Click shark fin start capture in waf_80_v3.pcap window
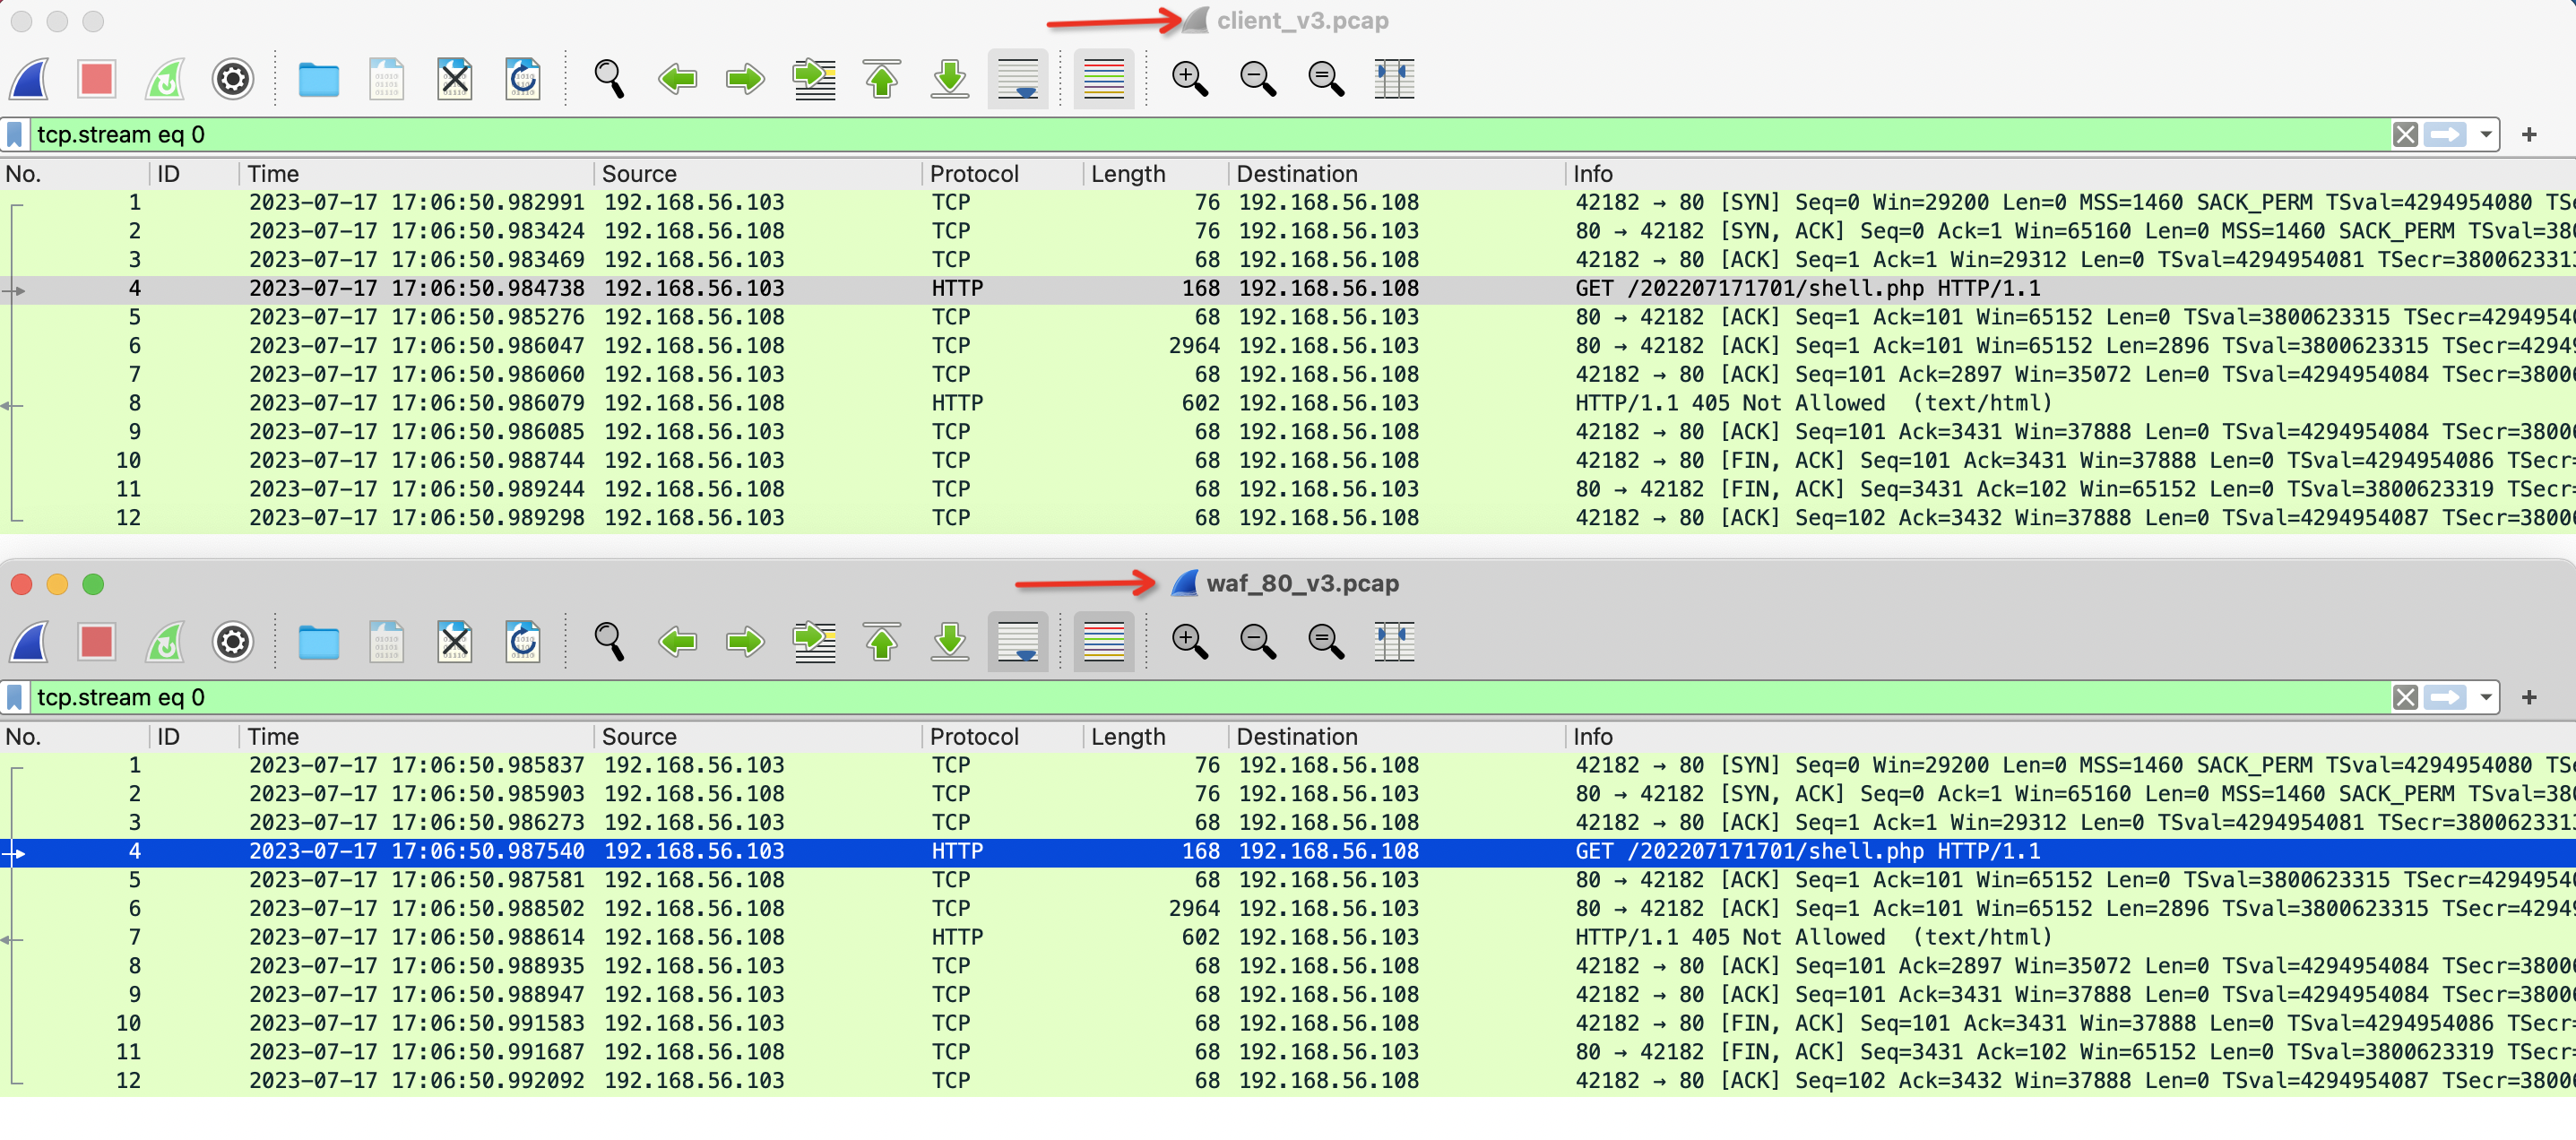The height and width of the screenshot is (1140, 2576). pos(30,642)
